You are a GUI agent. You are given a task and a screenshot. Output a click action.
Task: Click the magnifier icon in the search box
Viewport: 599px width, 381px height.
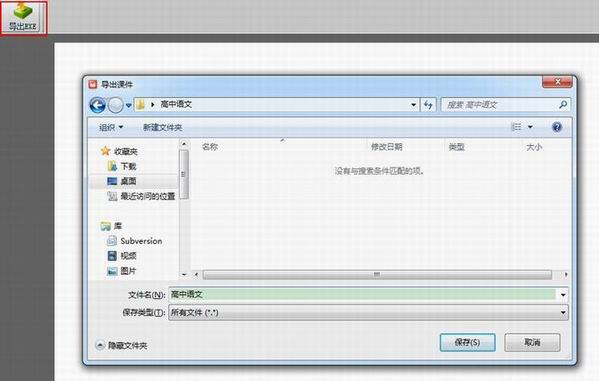563,104
